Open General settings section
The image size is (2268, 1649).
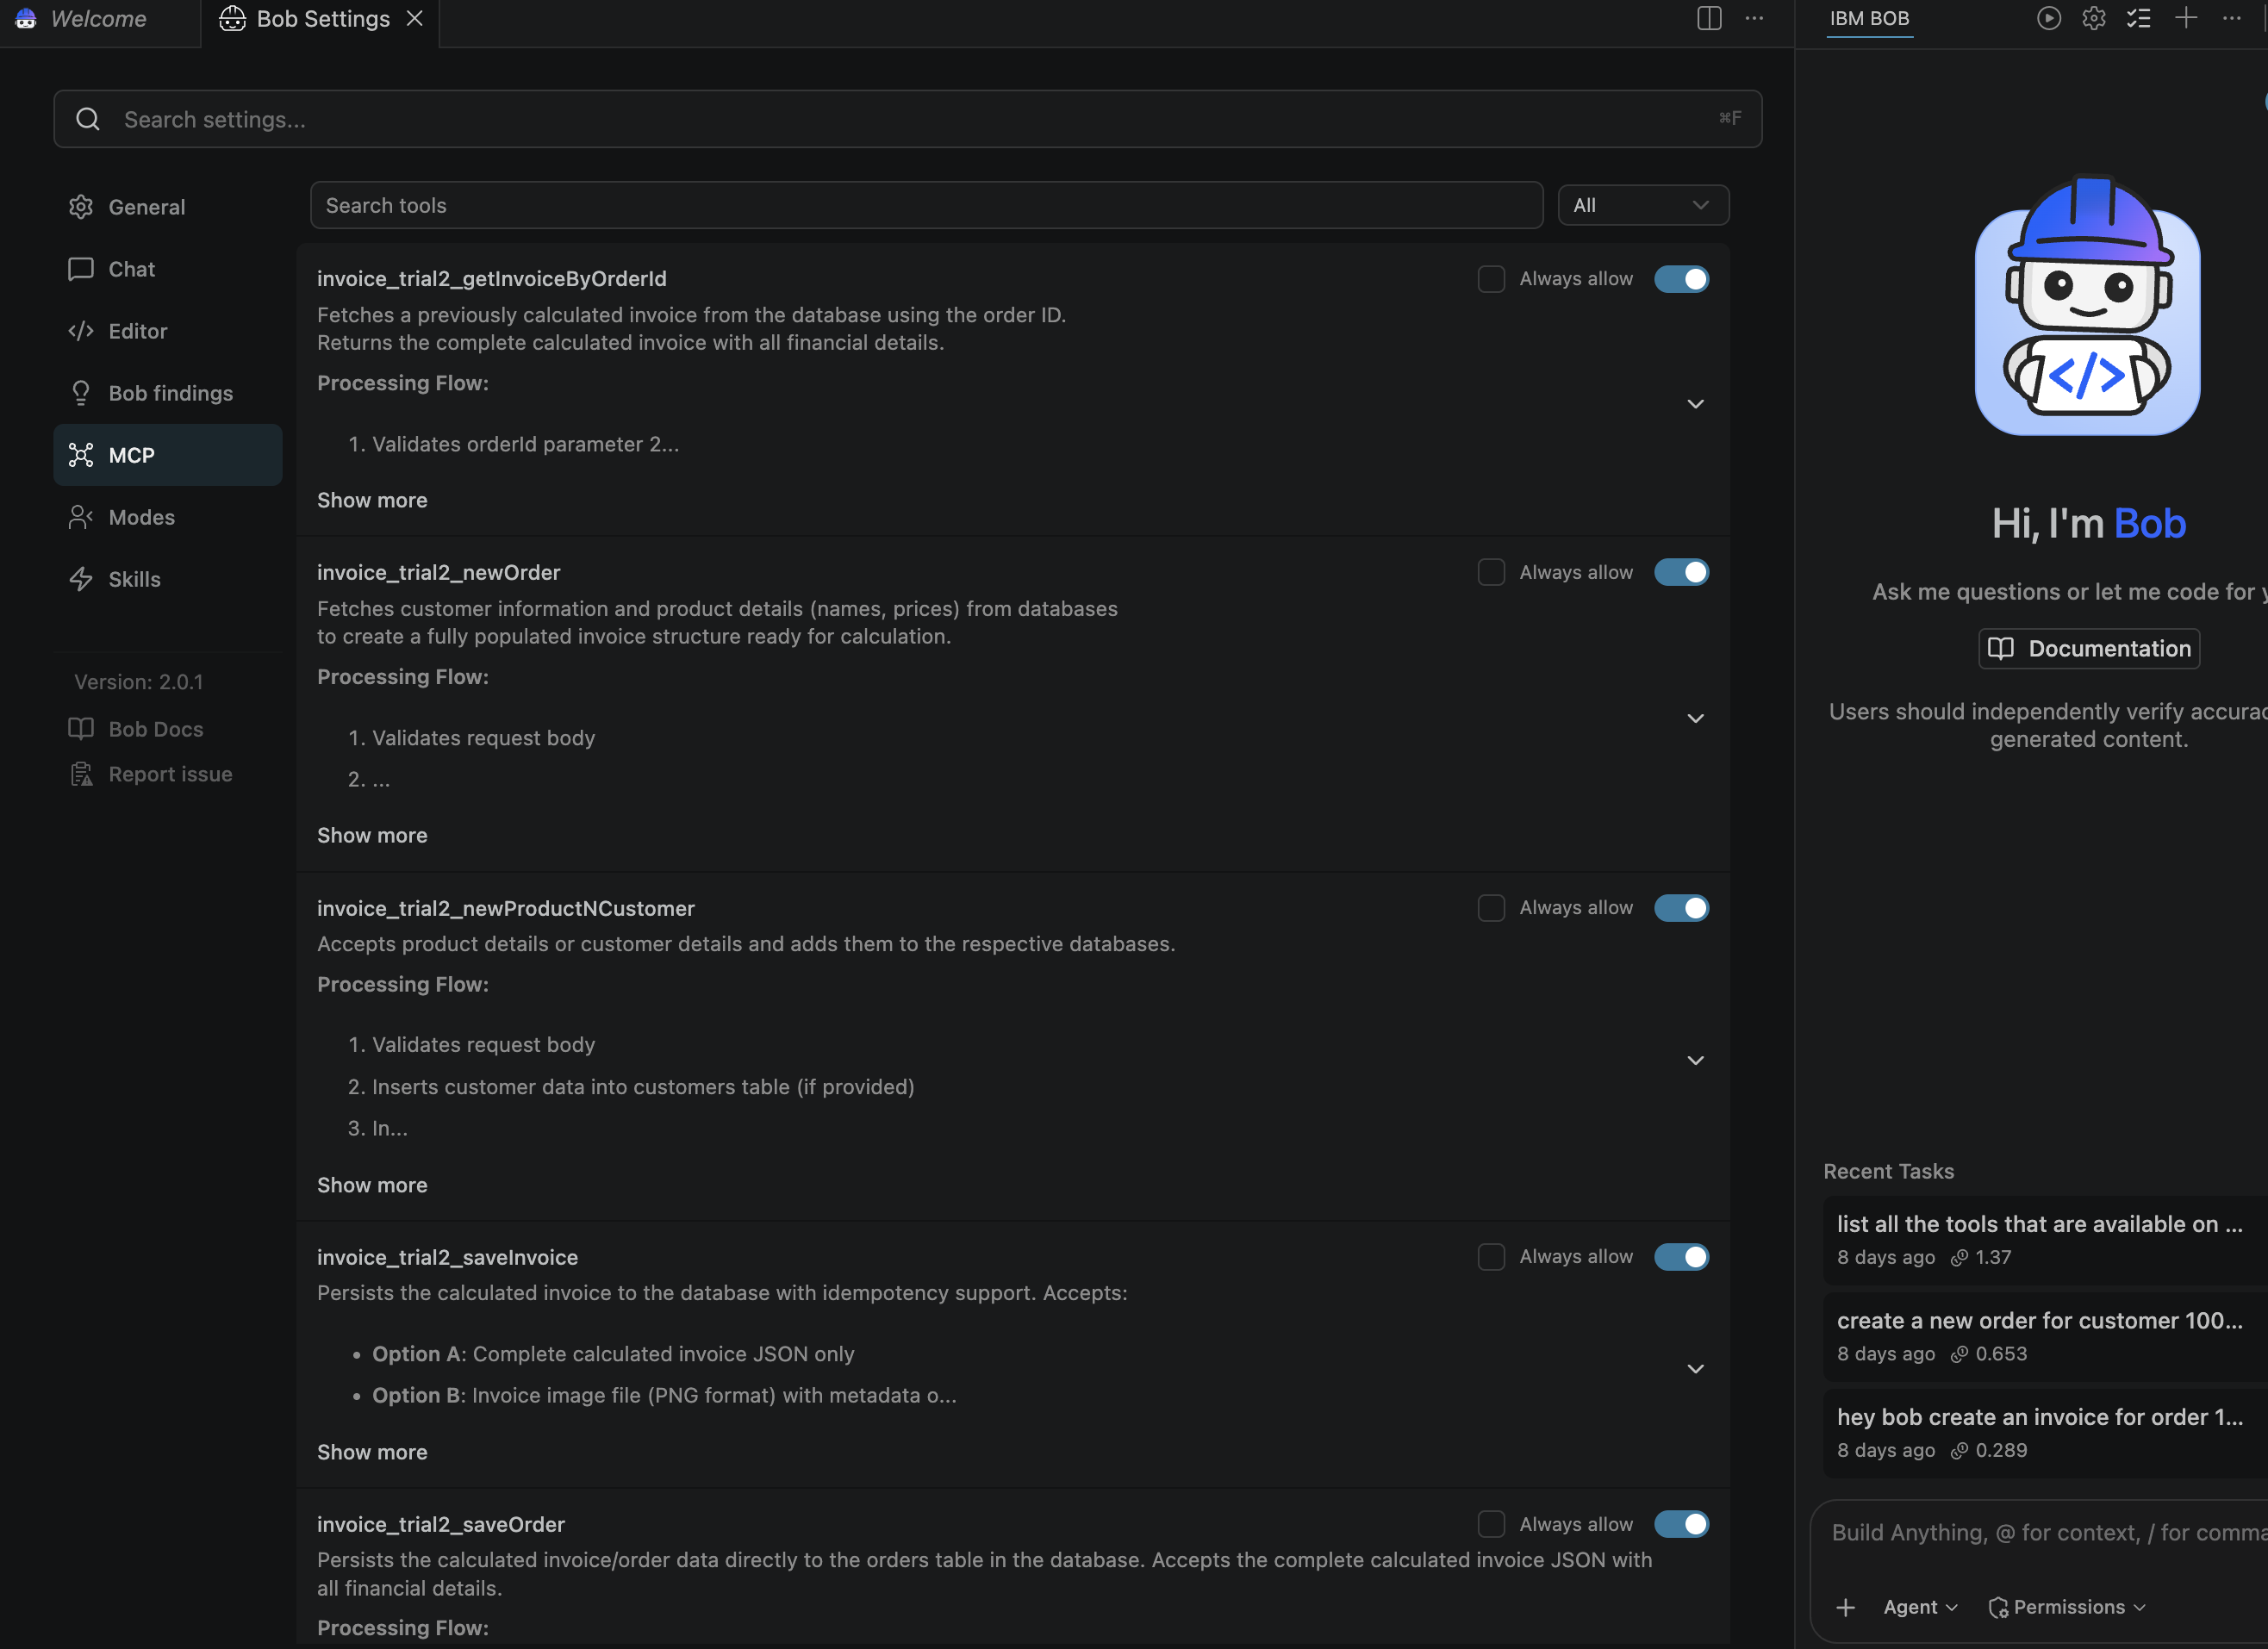(x=168, y=207)
